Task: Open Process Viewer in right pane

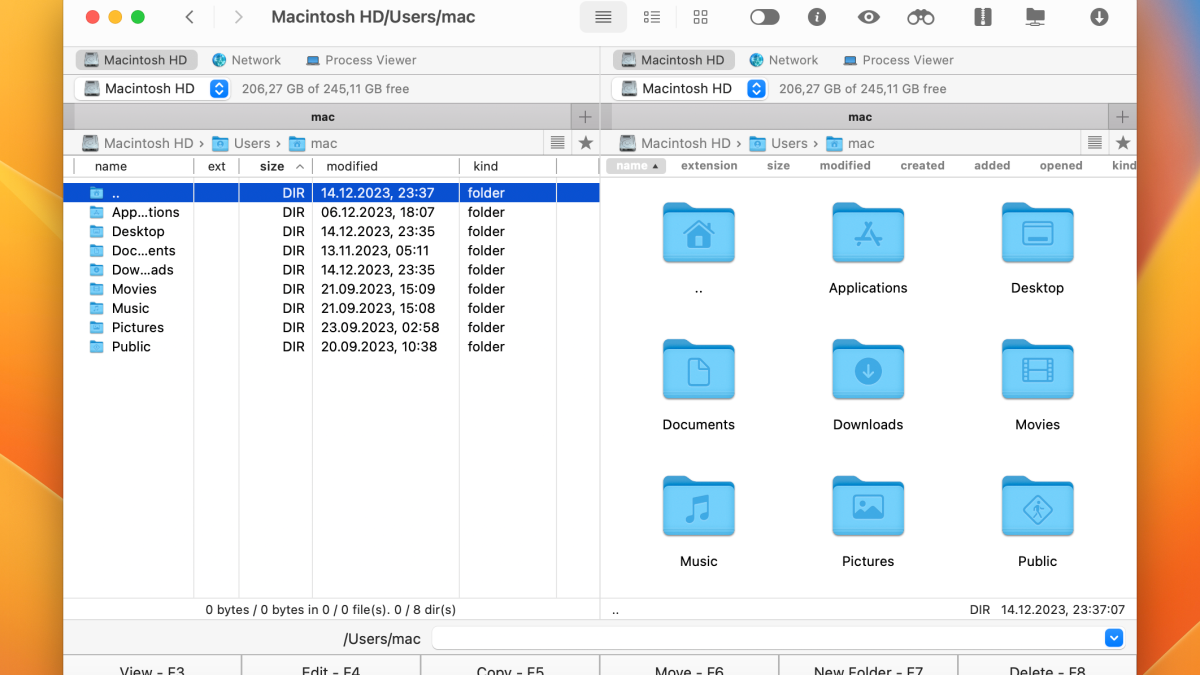Action: click(898, 60)
